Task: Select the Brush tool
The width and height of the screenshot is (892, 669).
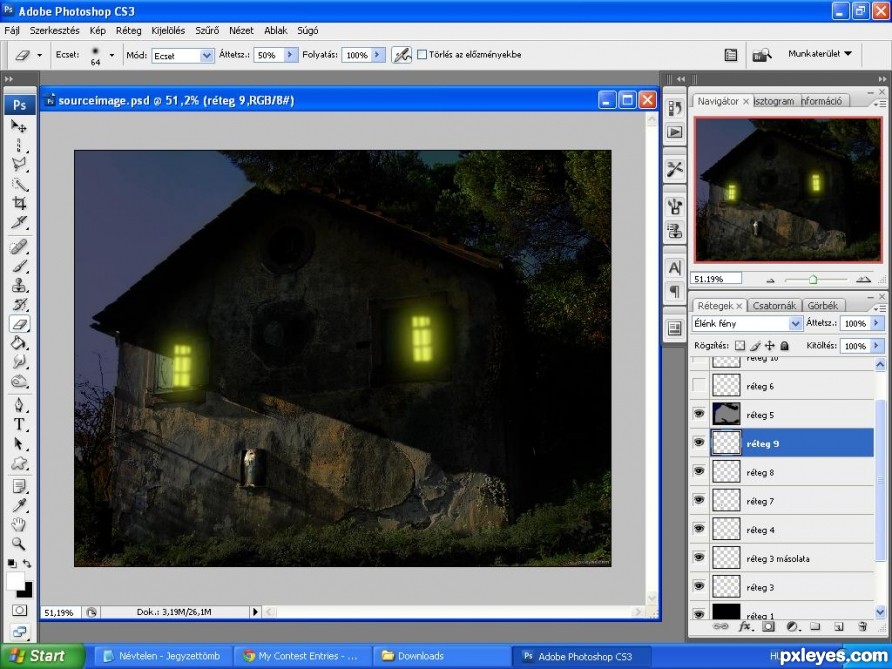Action: pos(19,266)
